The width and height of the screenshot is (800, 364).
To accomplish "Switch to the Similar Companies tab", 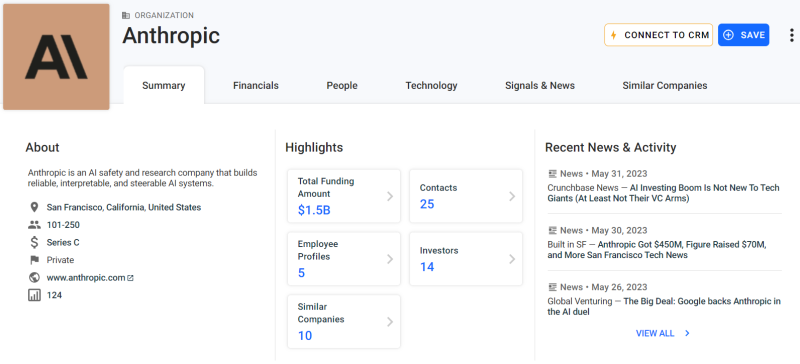I will [664, 86].
